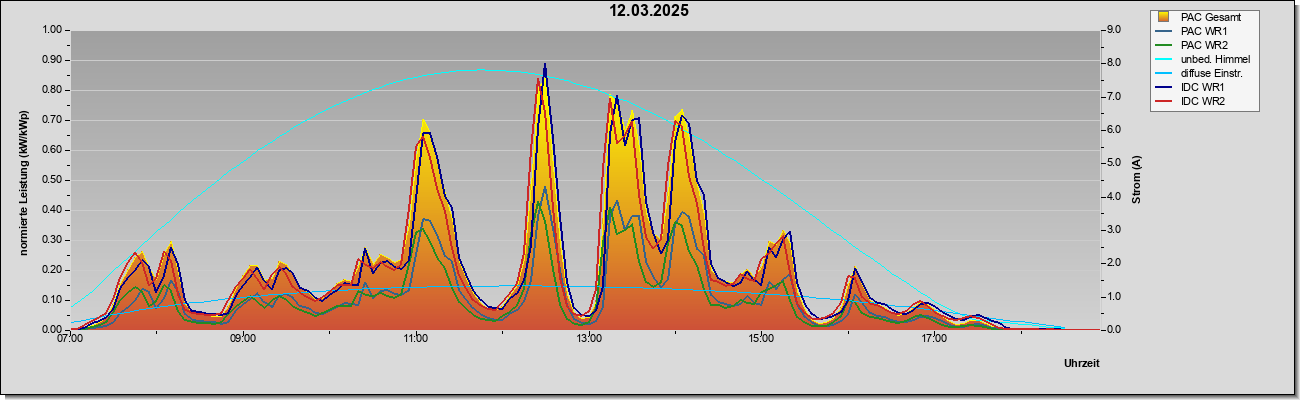The height and width of the screenshot is (400, 1300).
Task: Select the PAC WR1 legend entry
Action: [x=1203, y=31]
